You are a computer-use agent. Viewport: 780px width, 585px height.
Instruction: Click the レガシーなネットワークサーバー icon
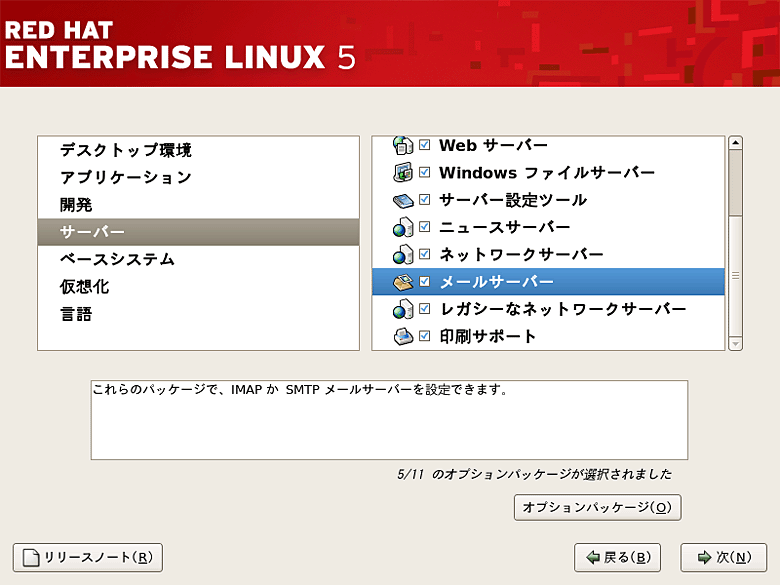point(402,309)
